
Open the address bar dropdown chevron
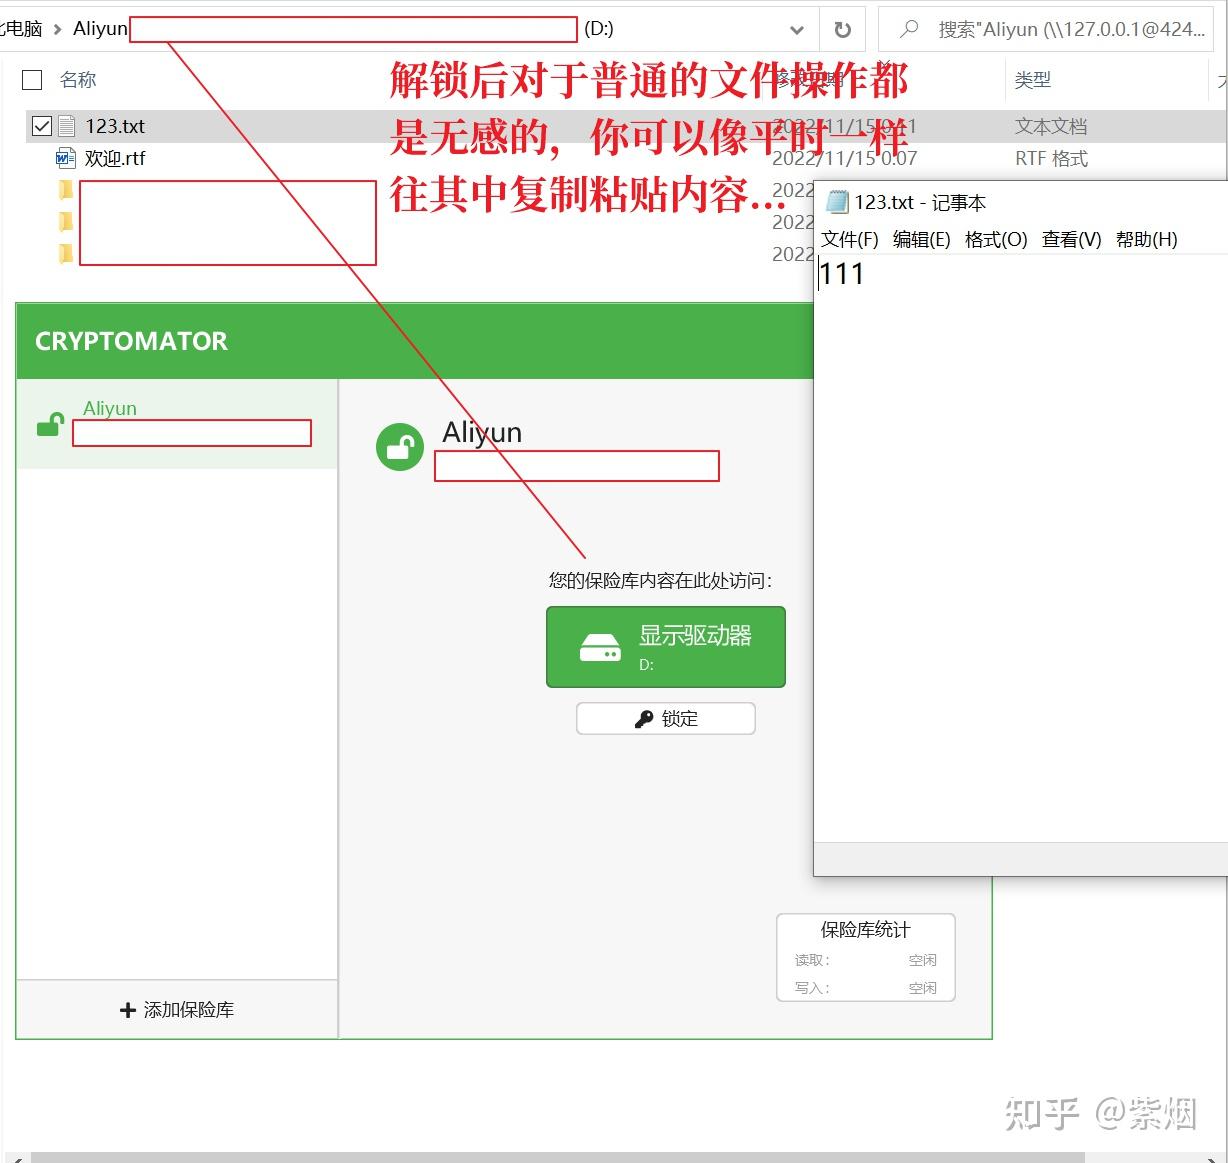tap(797, 29)
